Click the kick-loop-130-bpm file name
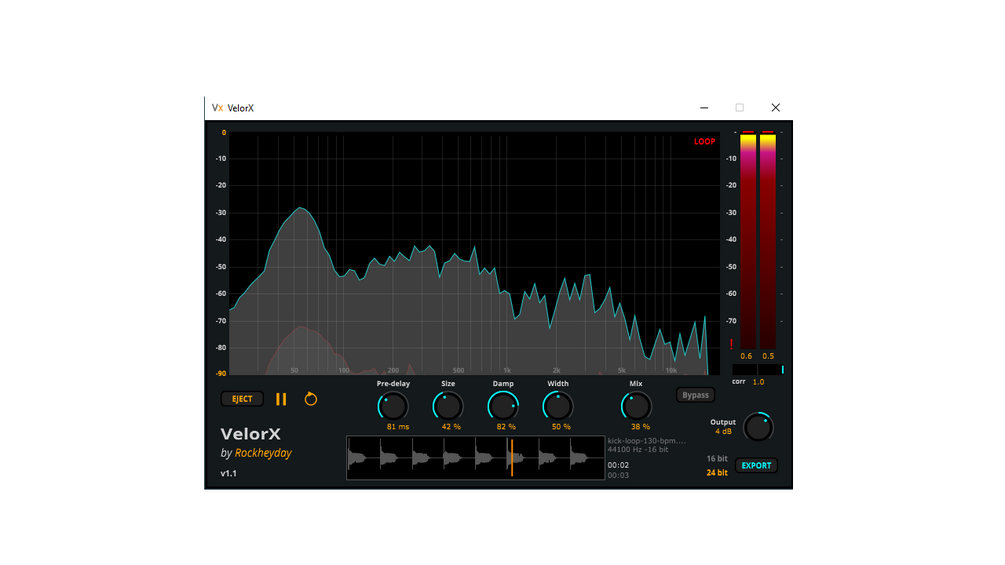The image size is (1005, 565). point(647,441)
